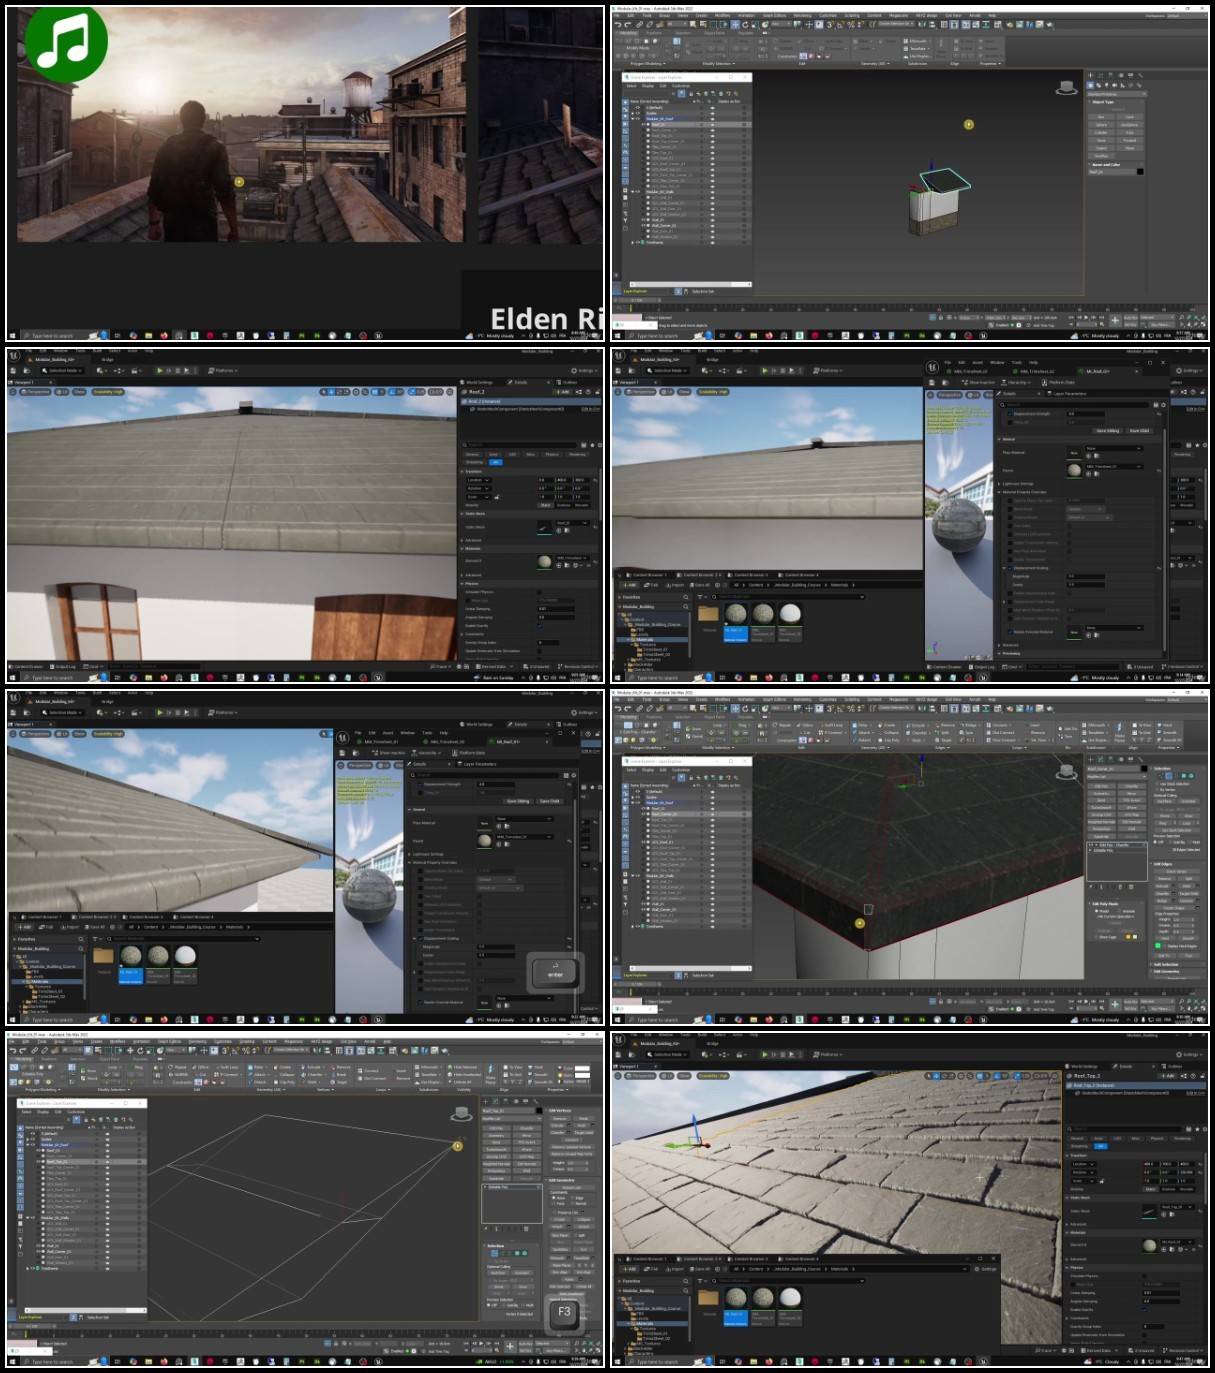Click the Windows Start button under the game screenshot

tap(13, 336)
